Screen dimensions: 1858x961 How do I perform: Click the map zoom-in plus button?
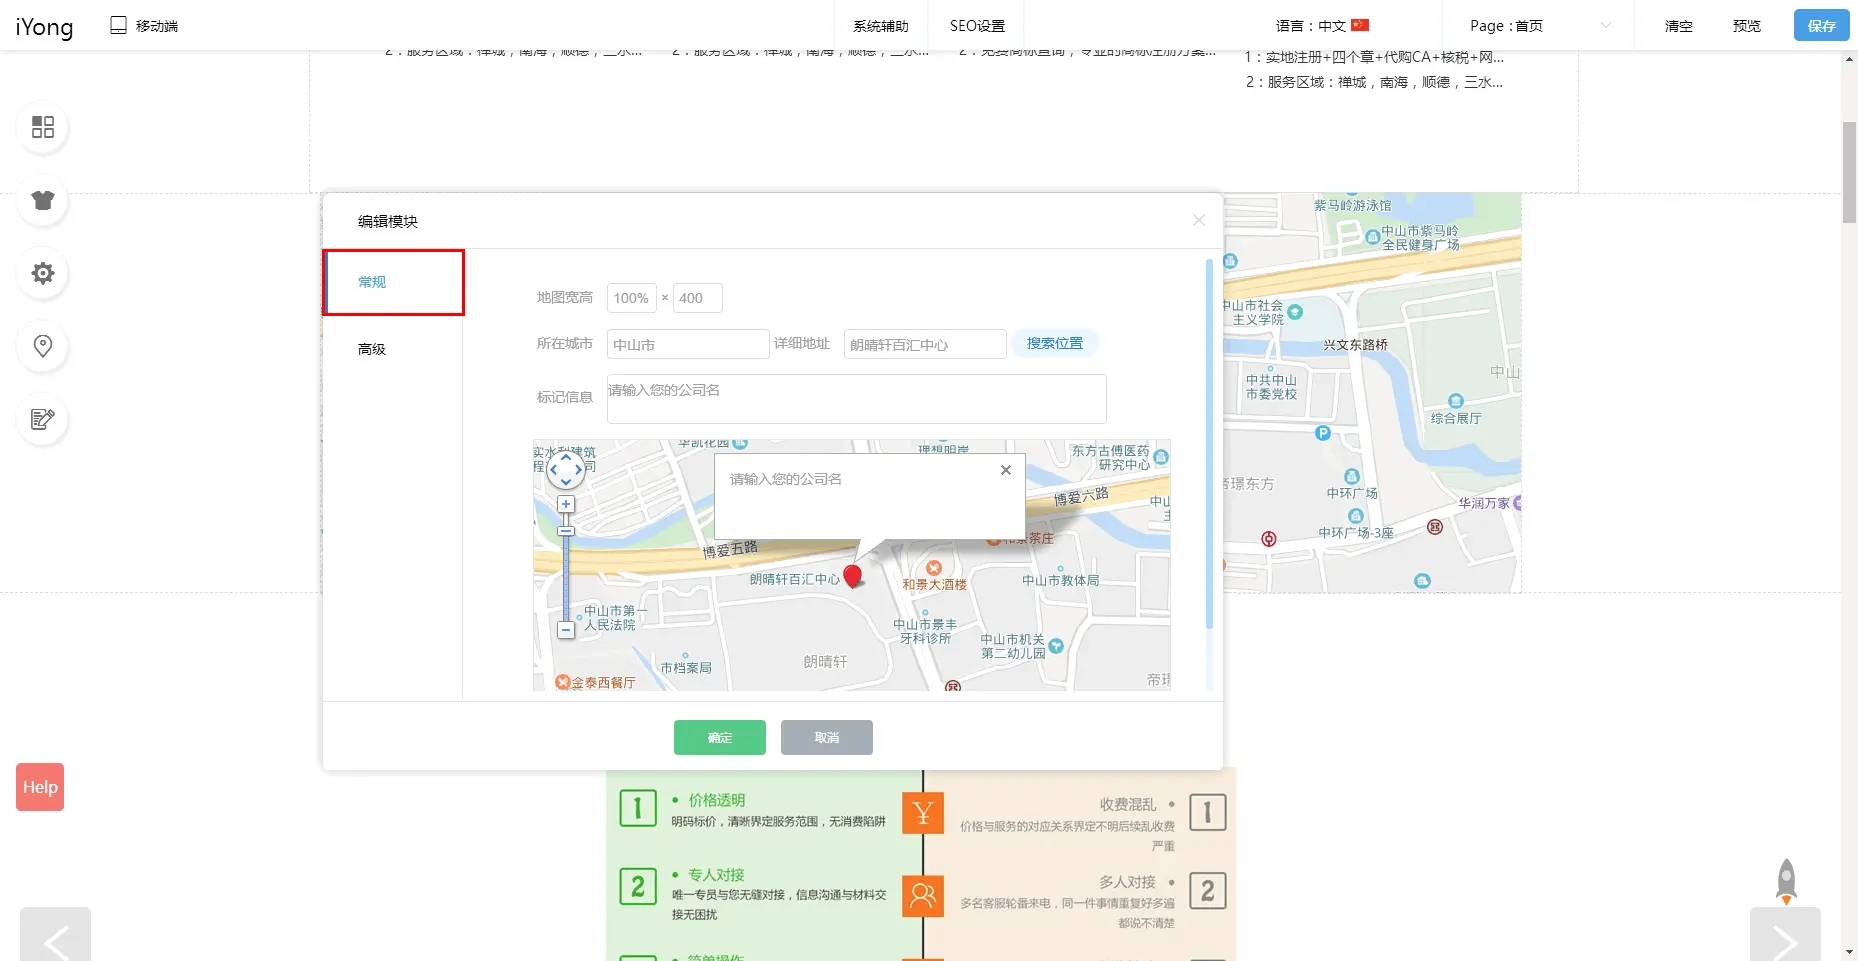pos(566,504)
